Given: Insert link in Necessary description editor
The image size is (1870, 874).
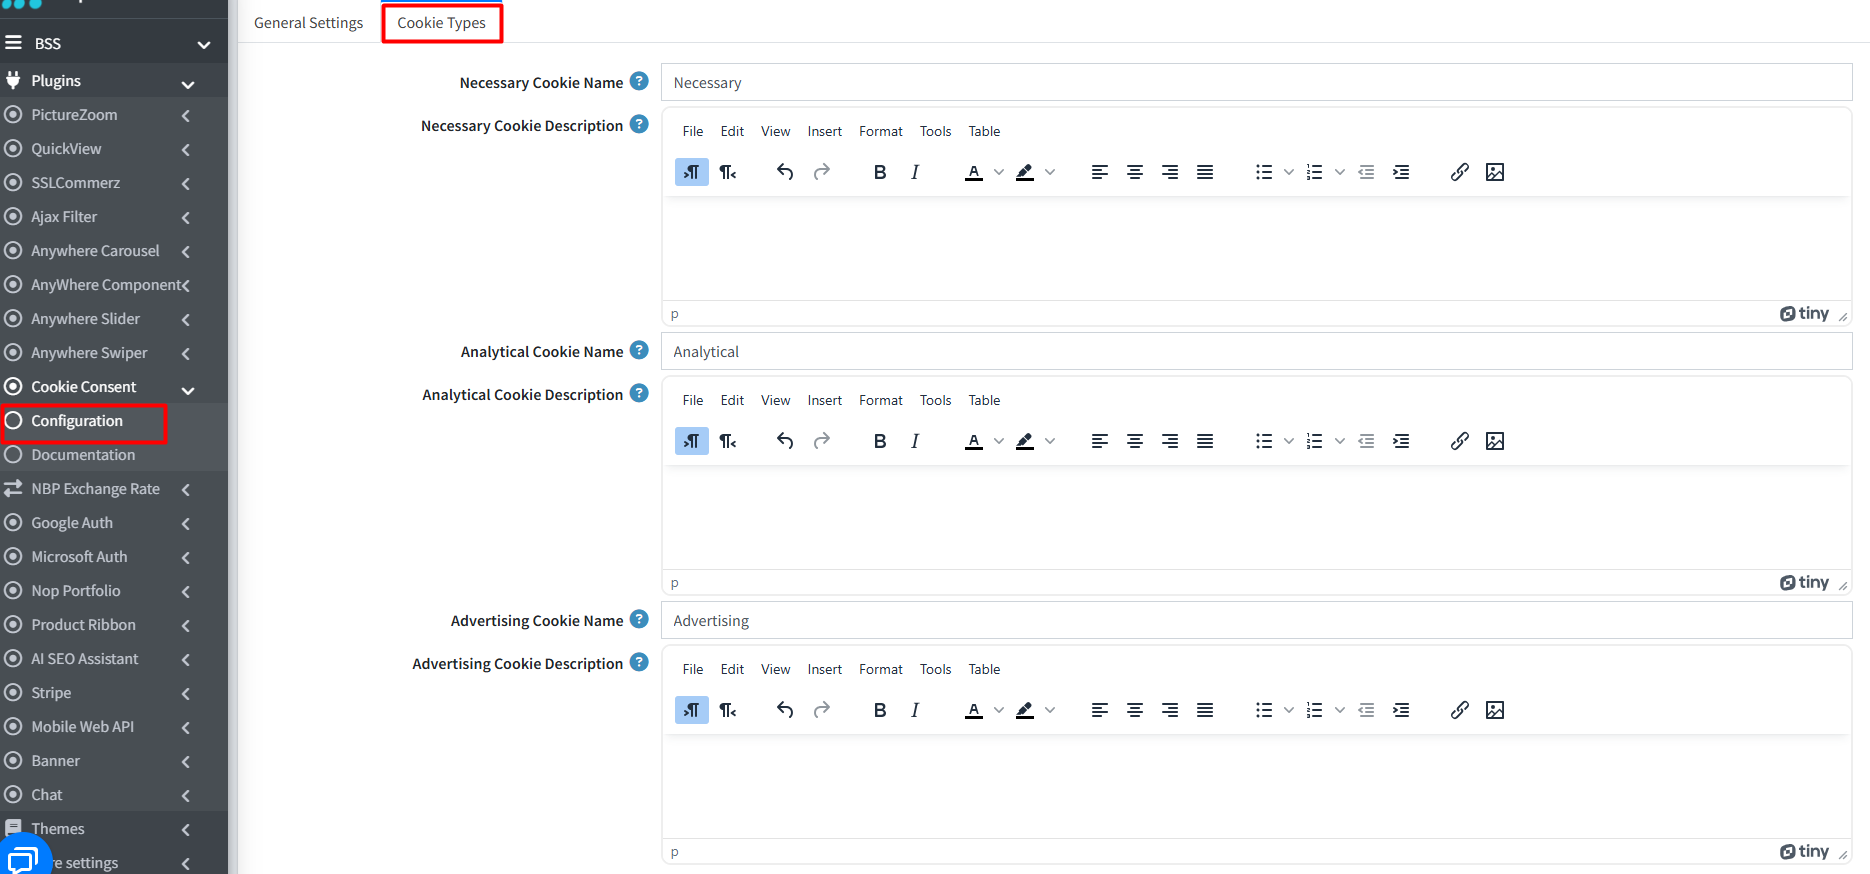Looking at the screenshot, I should (x=1460, y=172).
